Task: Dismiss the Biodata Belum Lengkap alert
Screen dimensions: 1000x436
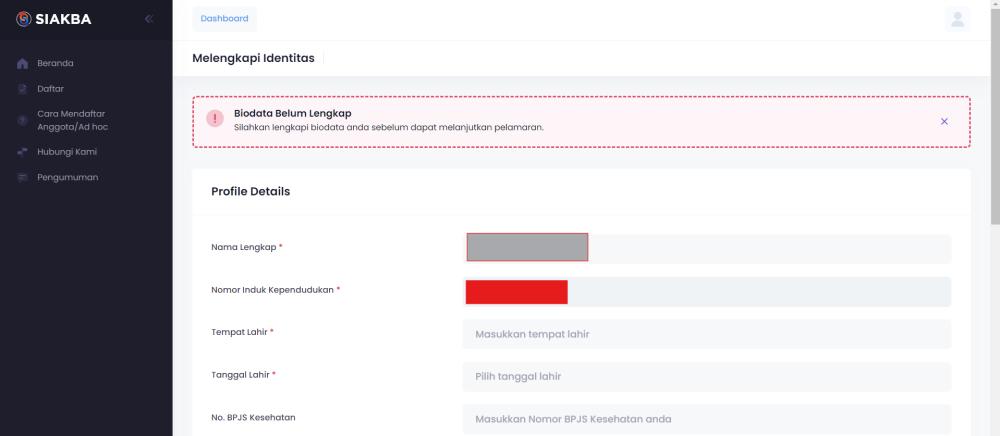Action: pyautogui.click(x=945, y=121)
